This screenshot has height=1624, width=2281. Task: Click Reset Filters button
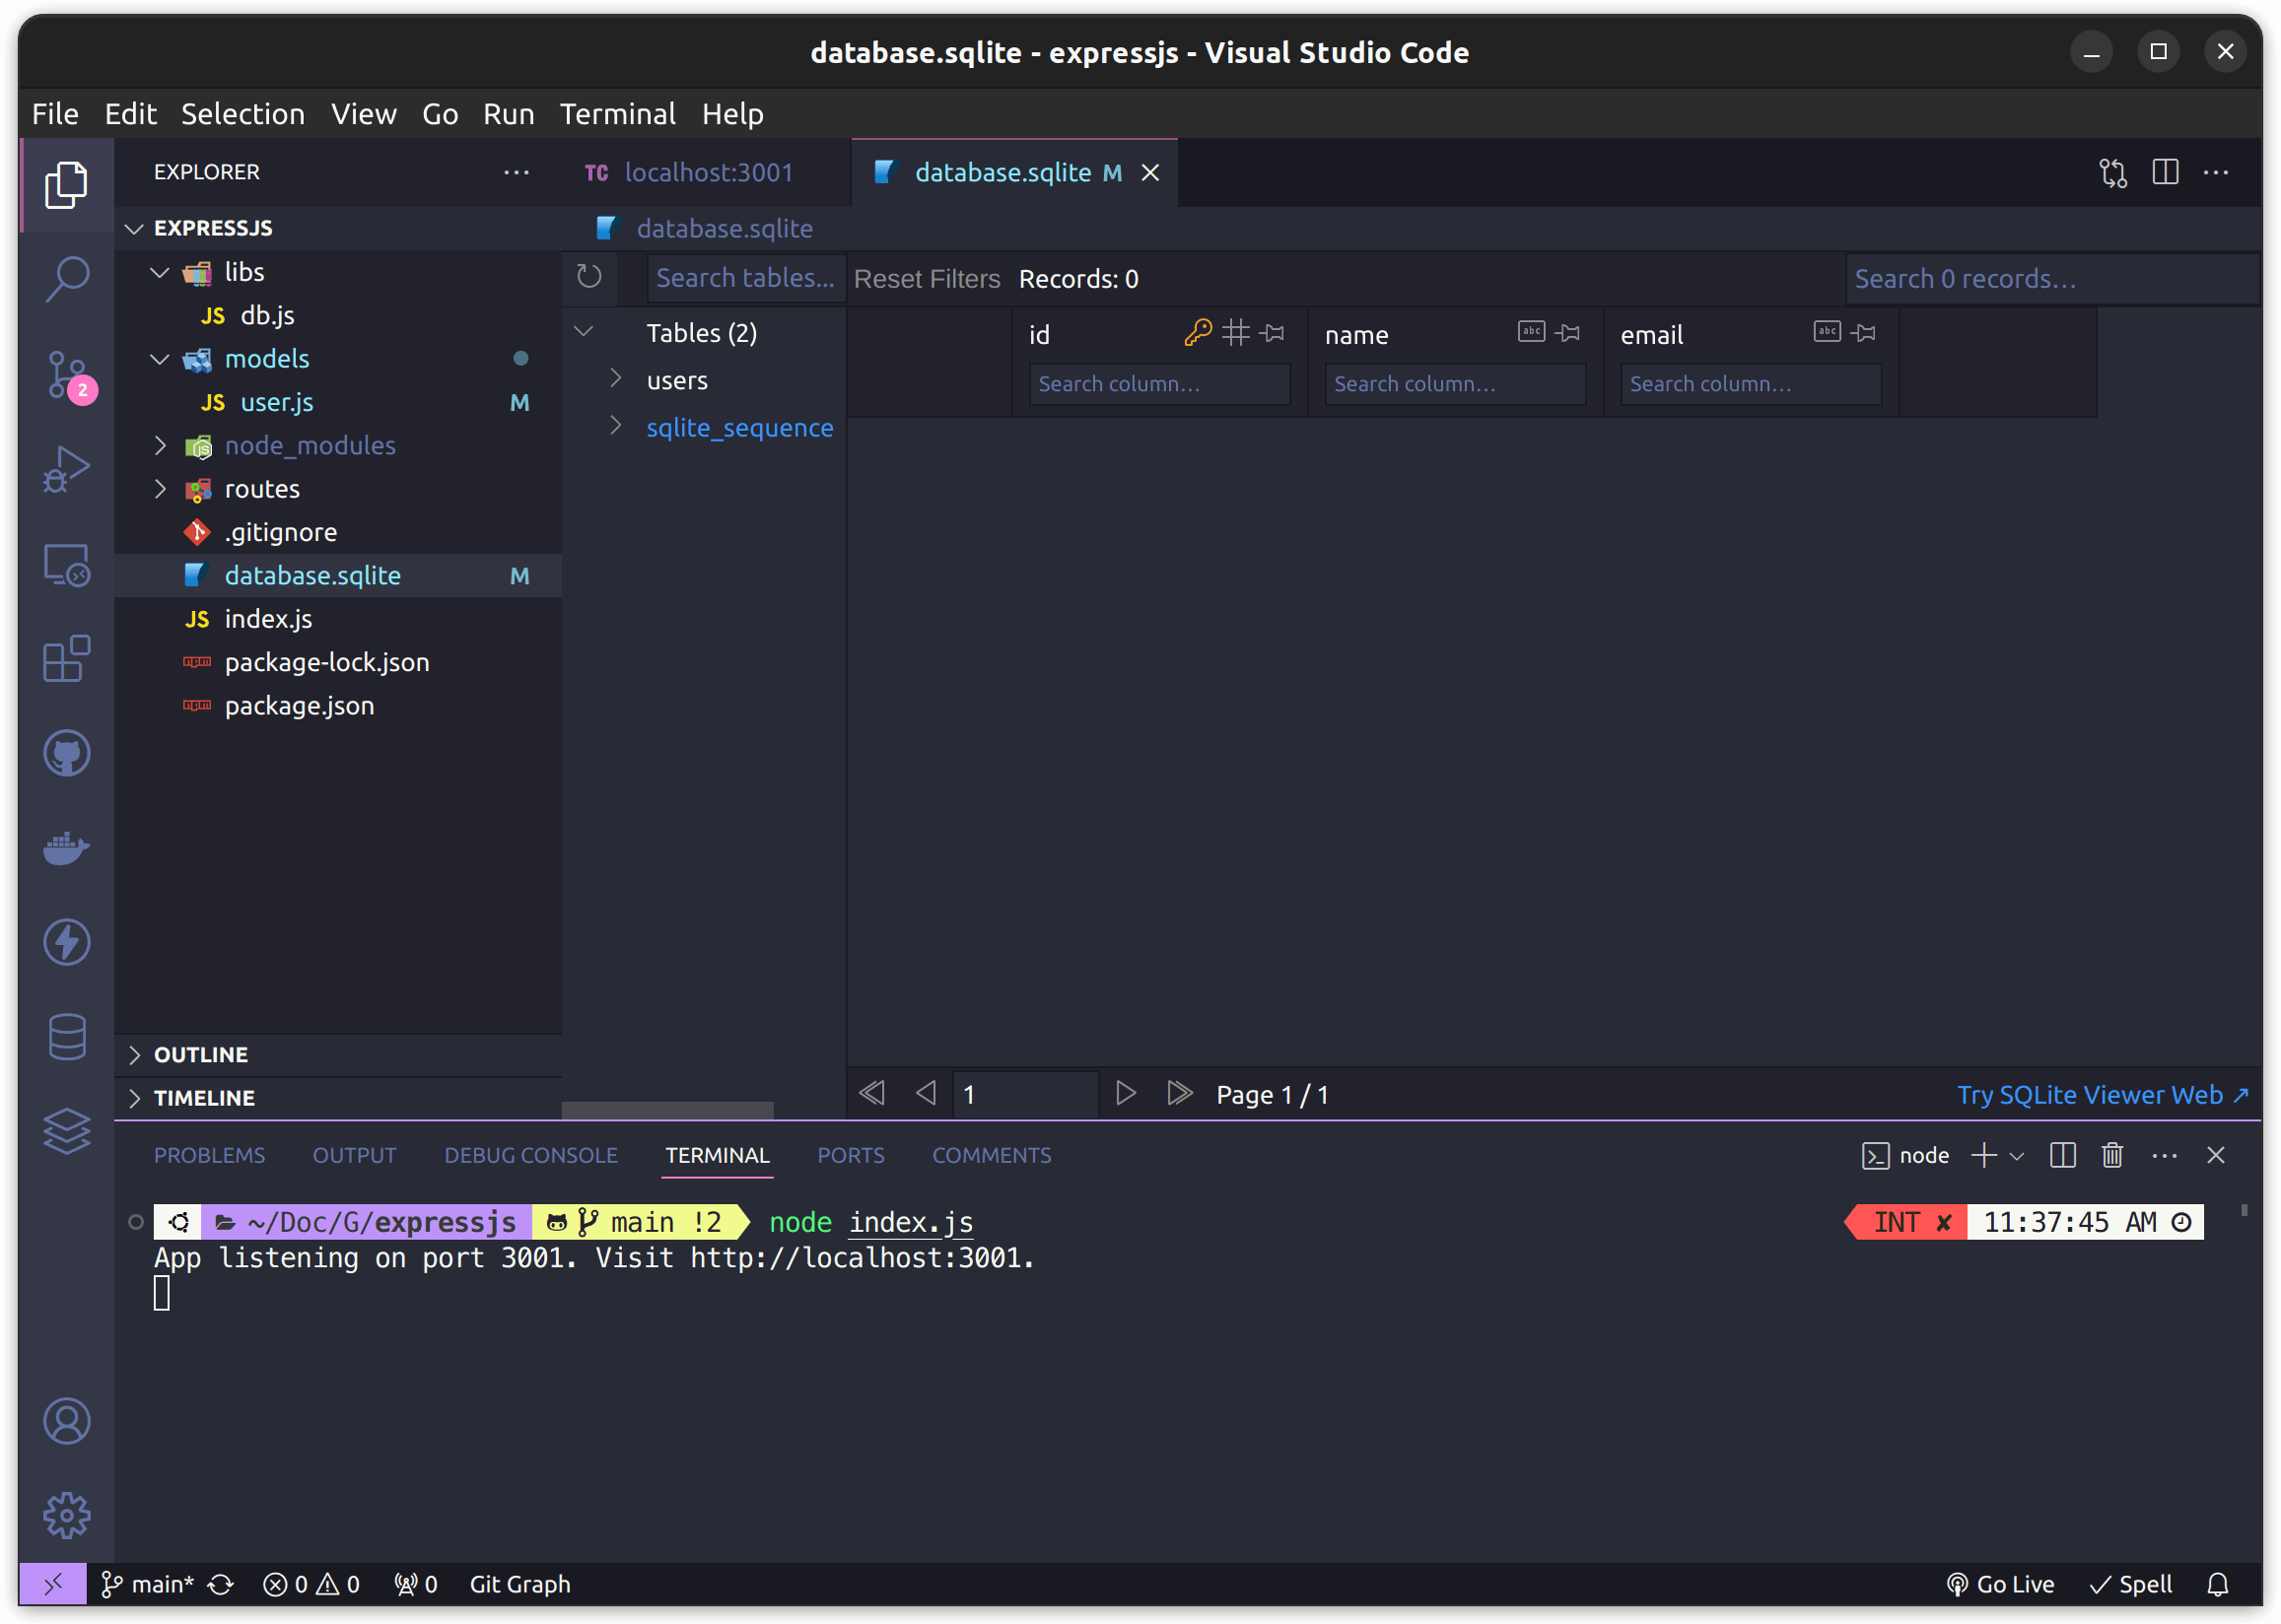pyautogui.click(x=927, y=279)
